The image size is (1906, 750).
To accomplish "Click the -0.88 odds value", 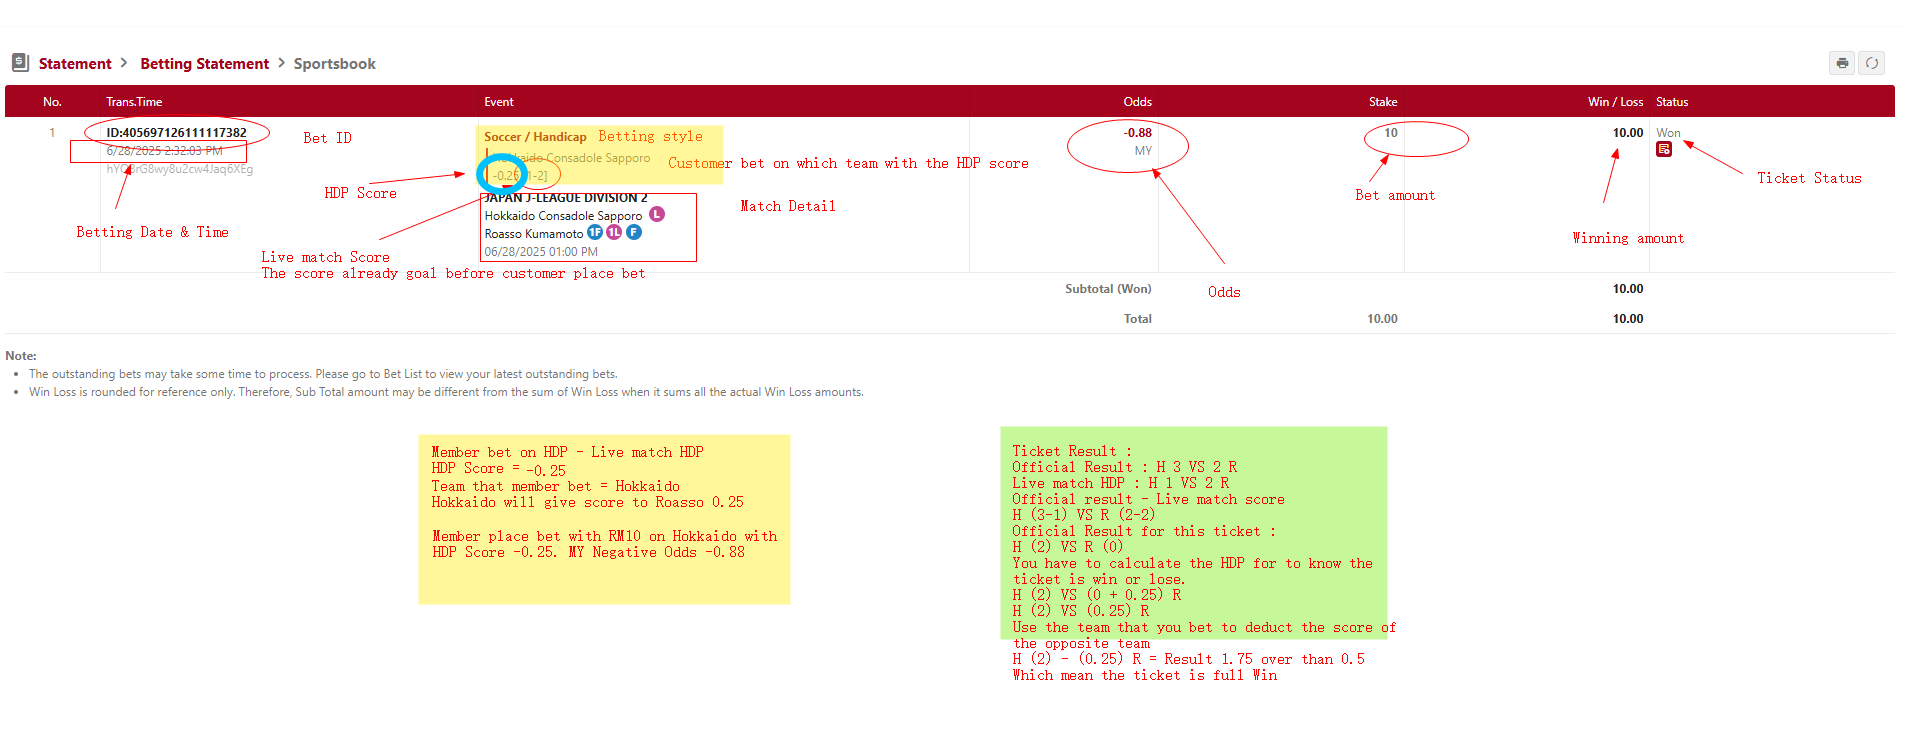I will 1138,133.
